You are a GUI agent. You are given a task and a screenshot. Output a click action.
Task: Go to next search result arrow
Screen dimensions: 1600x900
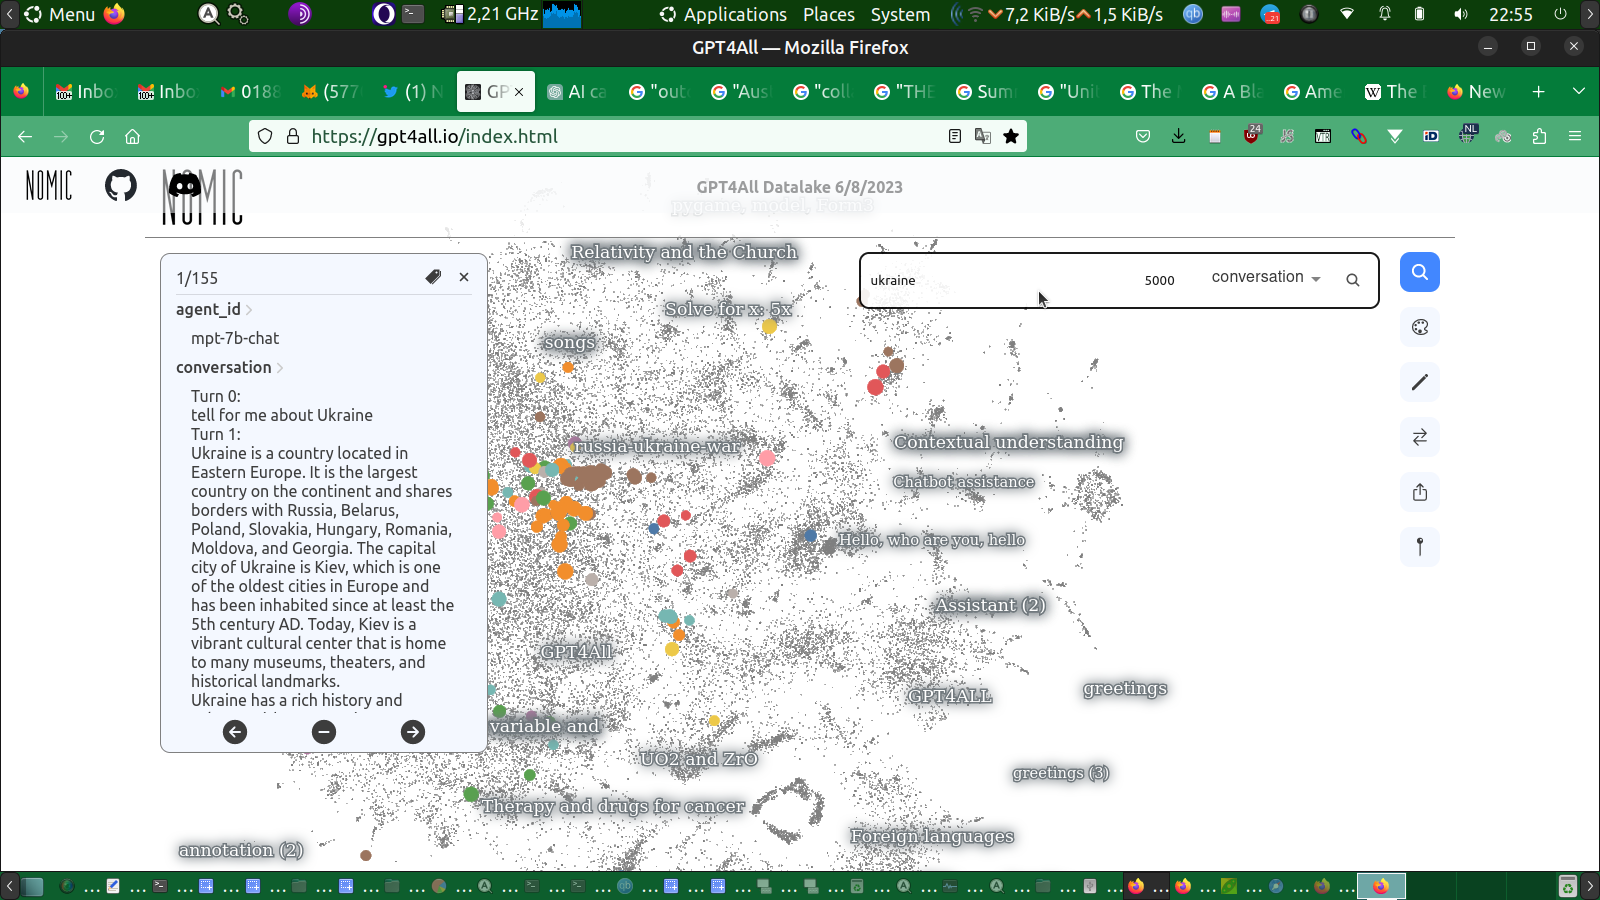click(412, 732)
